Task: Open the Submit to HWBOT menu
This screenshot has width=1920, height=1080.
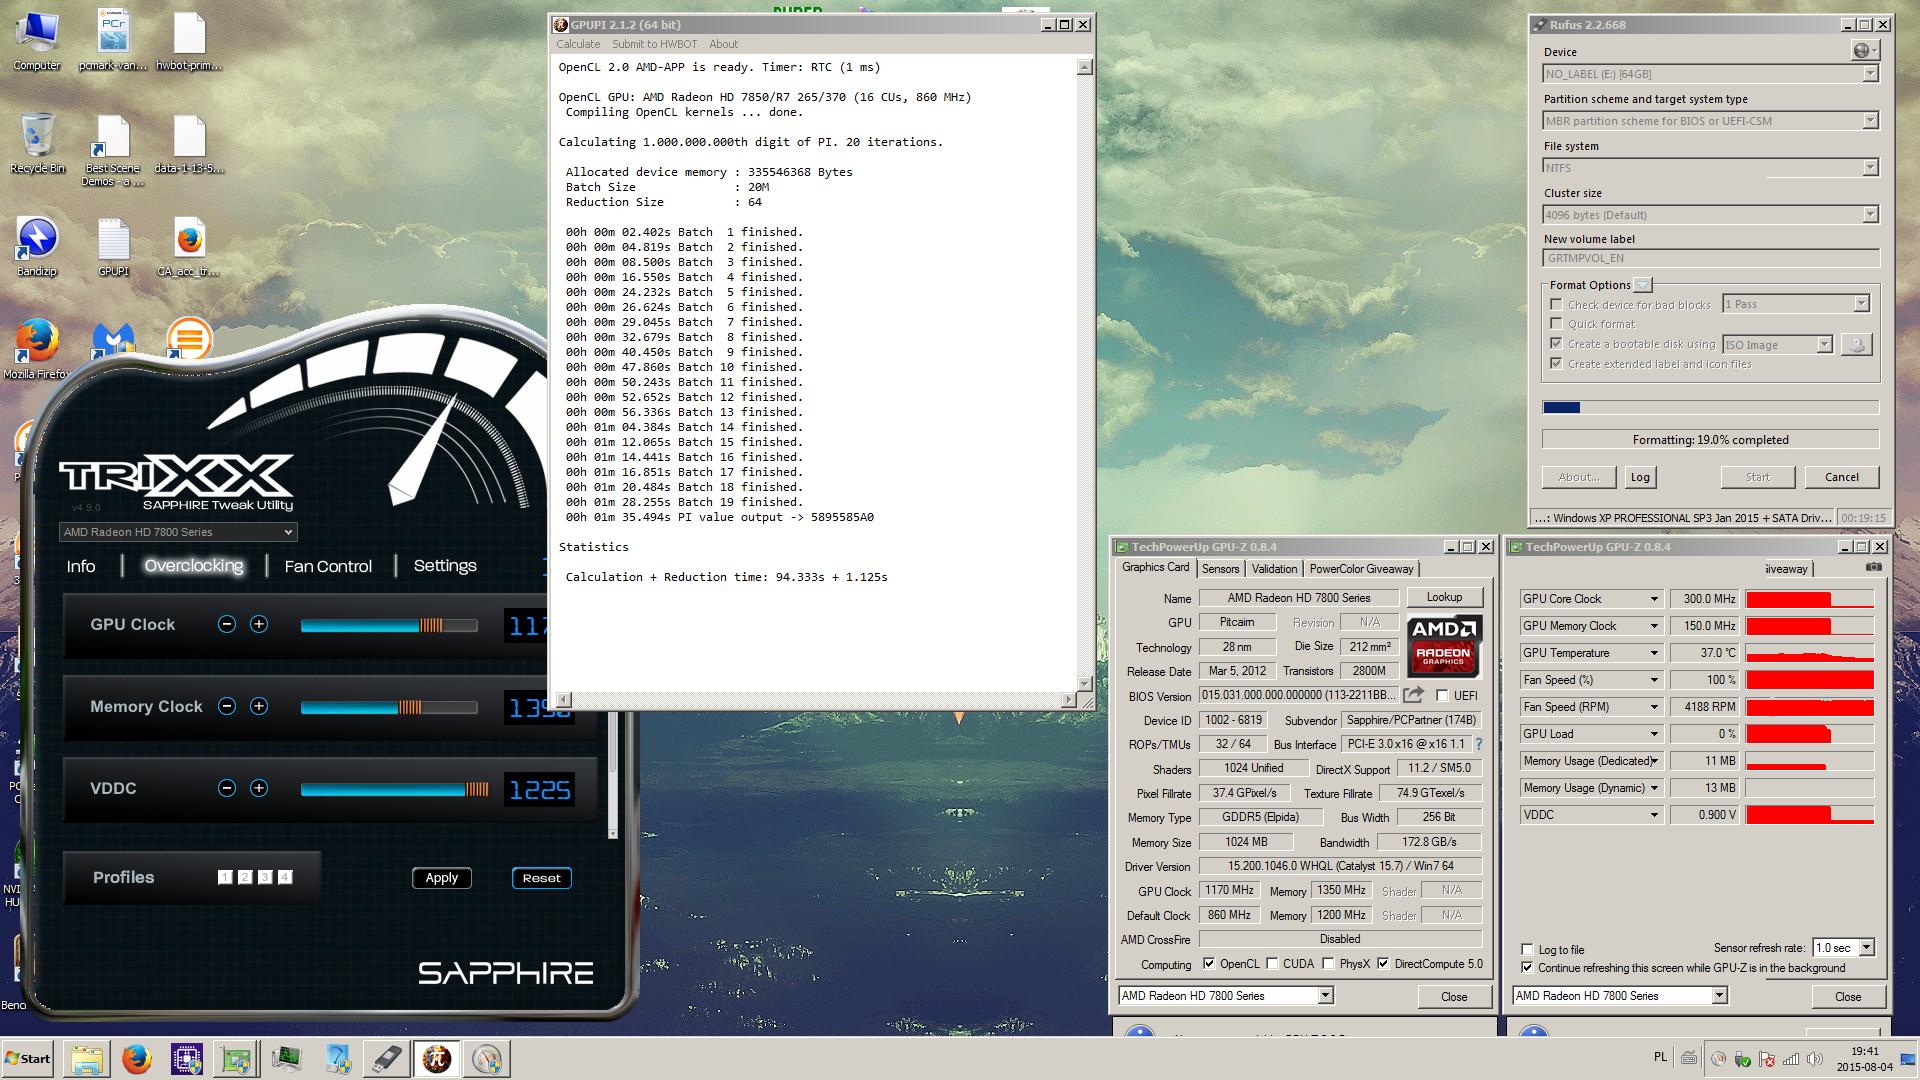Action: click(x=654, y=44)
